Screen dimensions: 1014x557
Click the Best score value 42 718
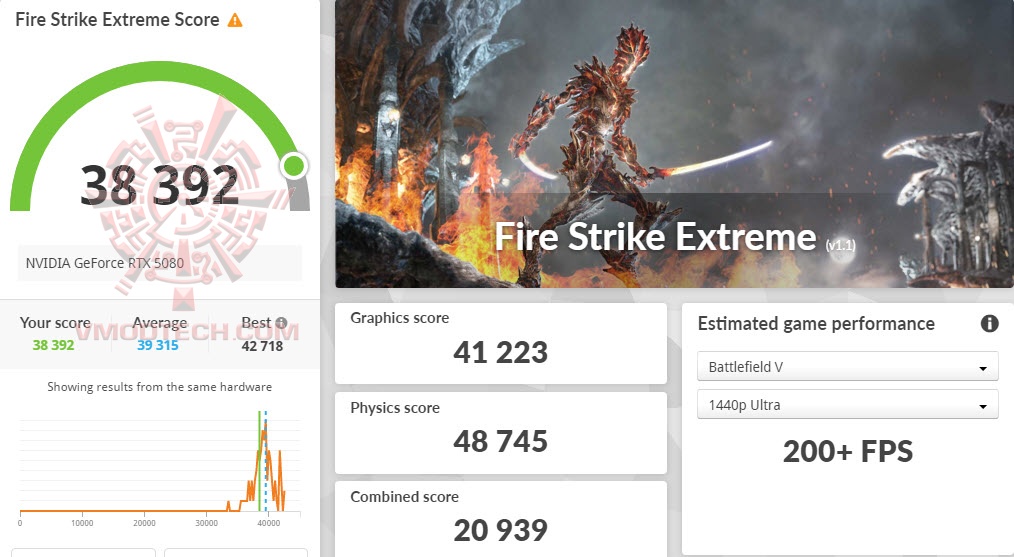point(263,345)
